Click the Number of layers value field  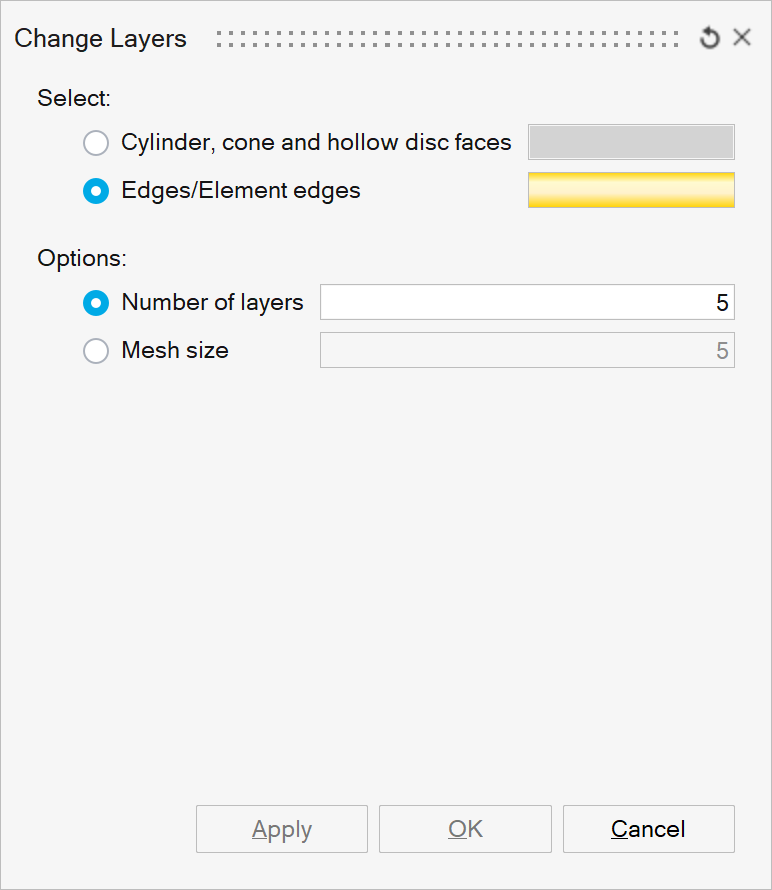[527, 302]
